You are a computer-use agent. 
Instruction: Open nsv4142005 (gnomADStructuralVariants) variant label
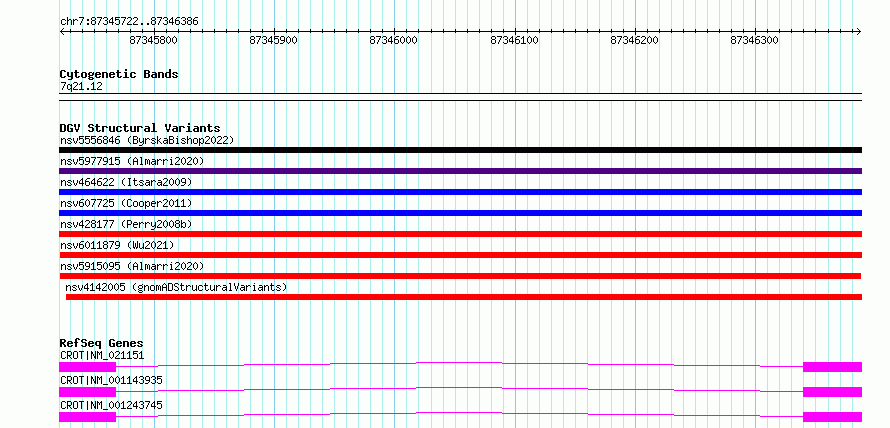(176, 287)
